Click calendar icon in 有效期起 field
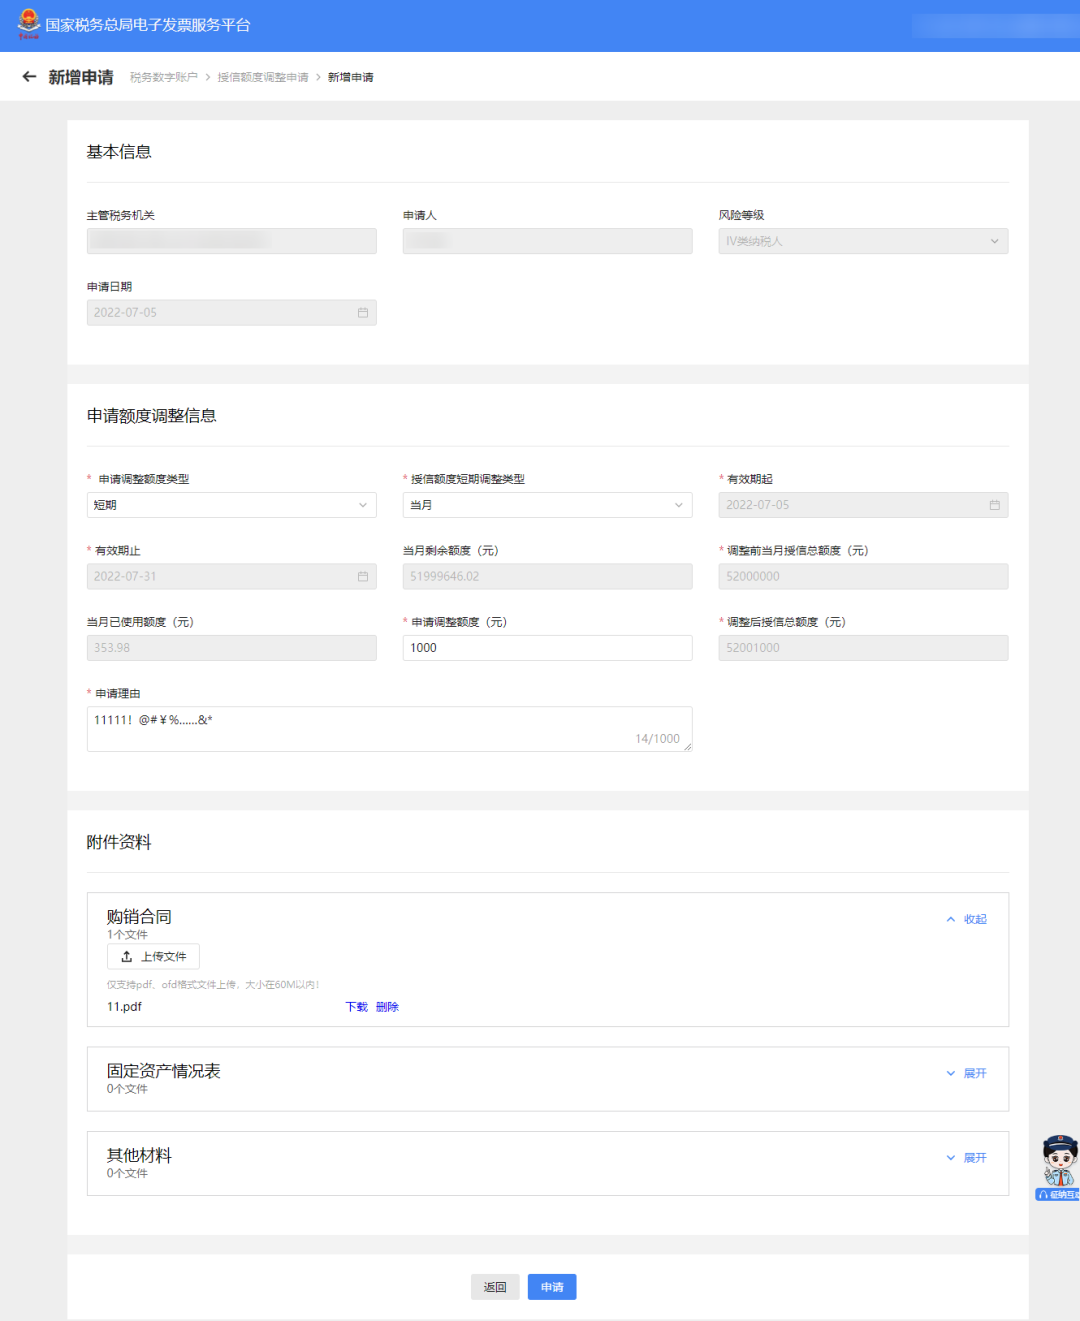The image size is (1080, 1321). click(x=994, y=505)
